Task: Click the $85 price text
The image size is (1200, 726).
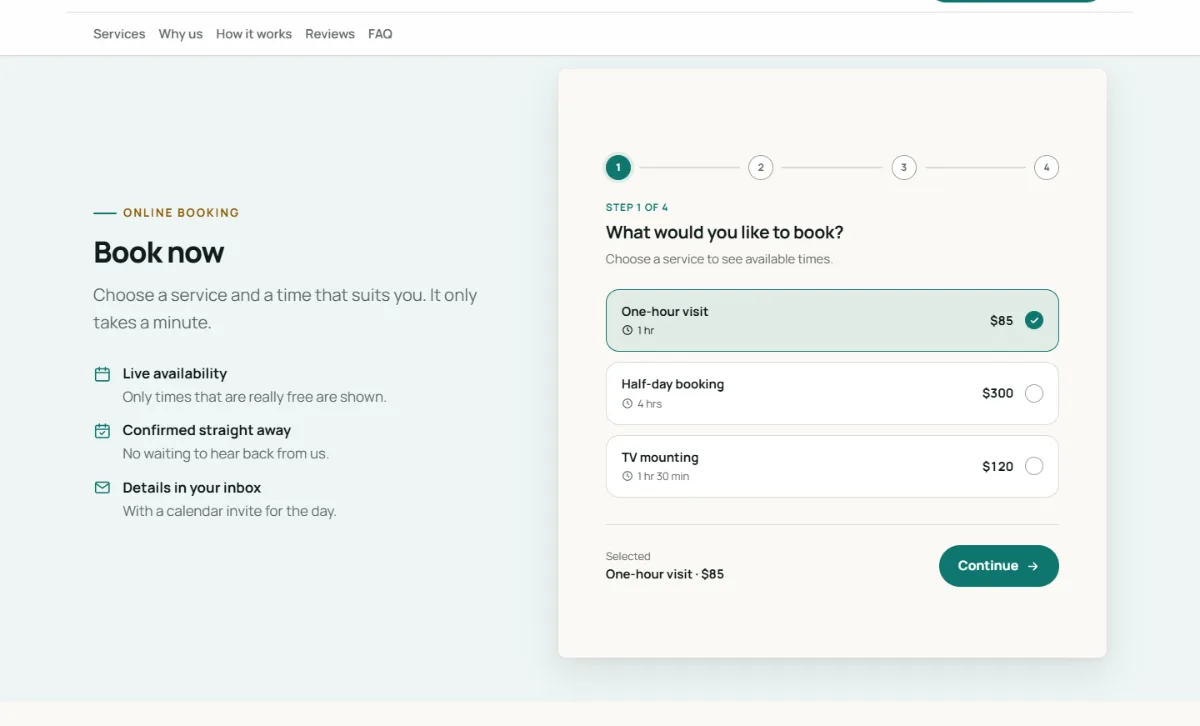Action: point(1001,321)
